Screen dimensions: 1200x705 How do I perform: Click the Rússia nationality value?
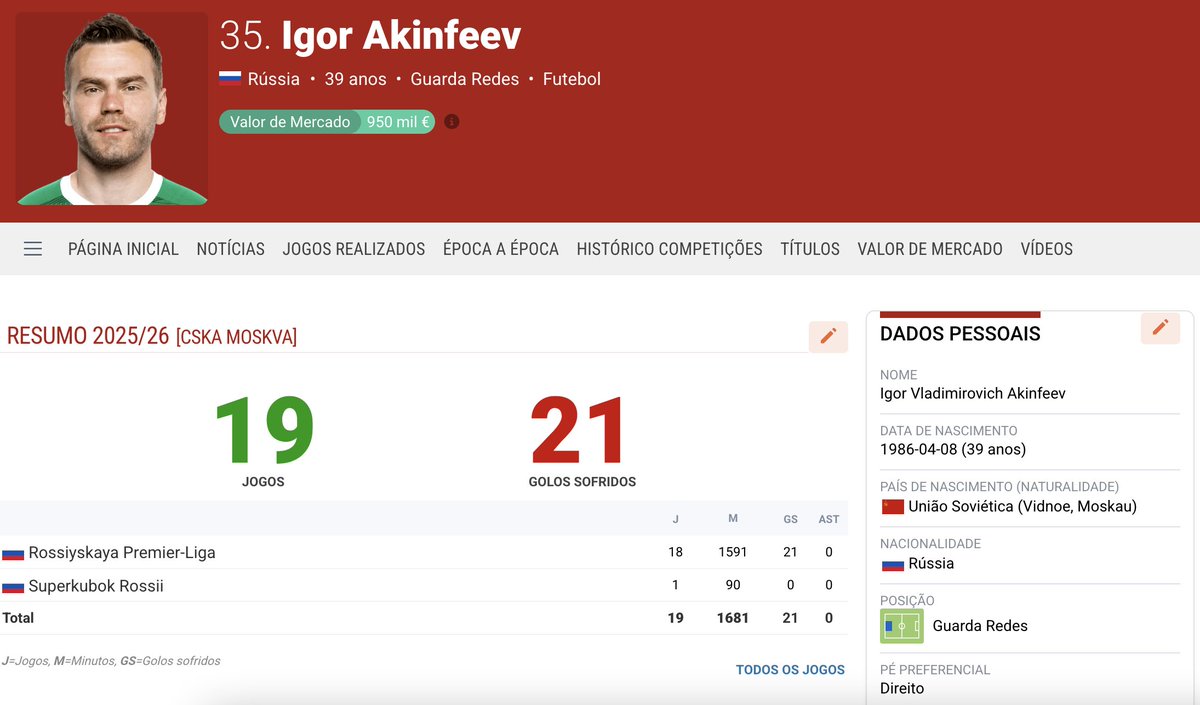tap(931, 564)
